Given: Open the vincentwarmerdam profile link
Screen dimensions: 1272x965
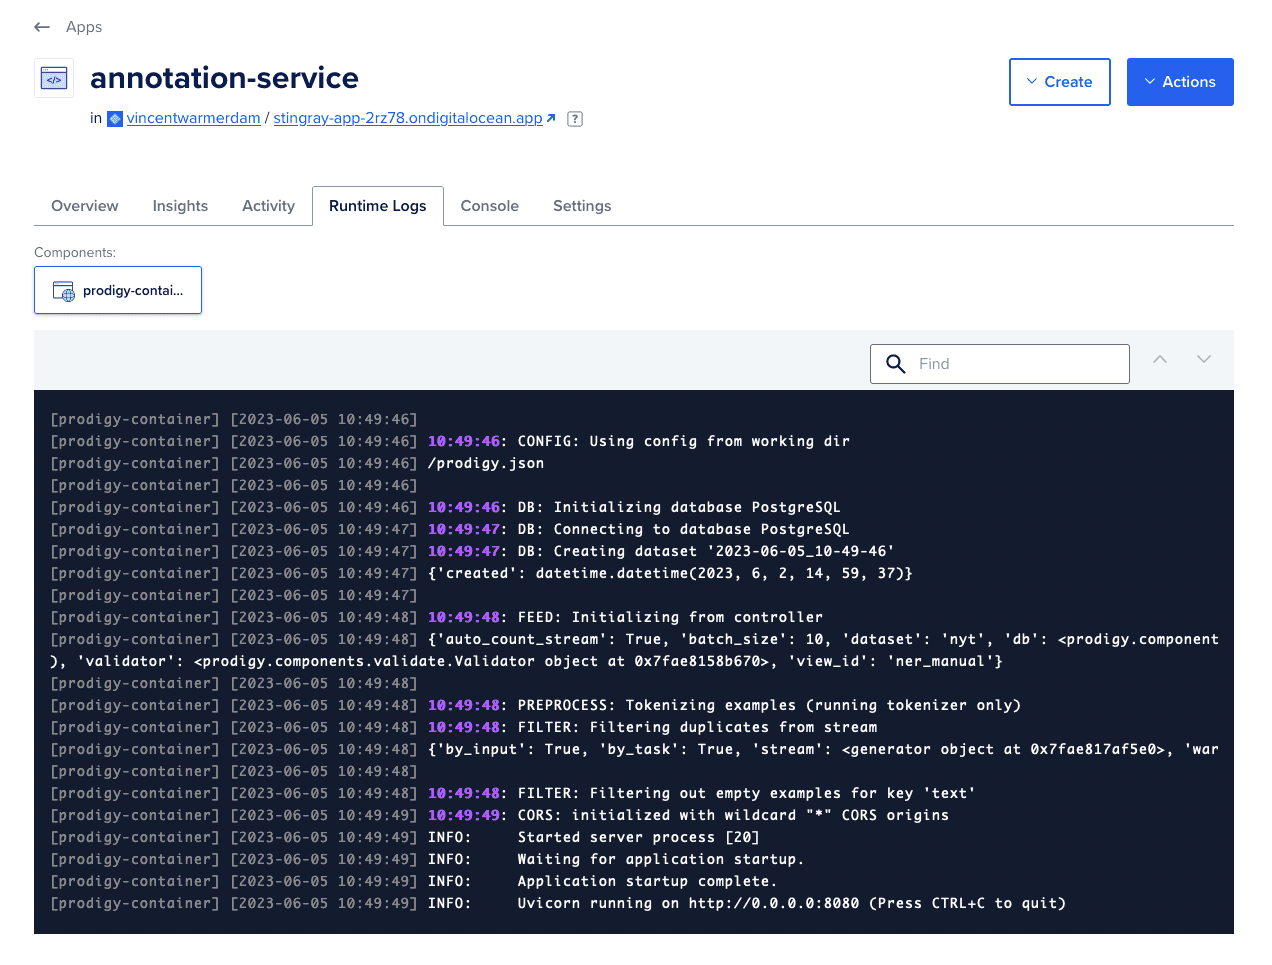Looking at the screenshot, I should [x=193, y=117].
